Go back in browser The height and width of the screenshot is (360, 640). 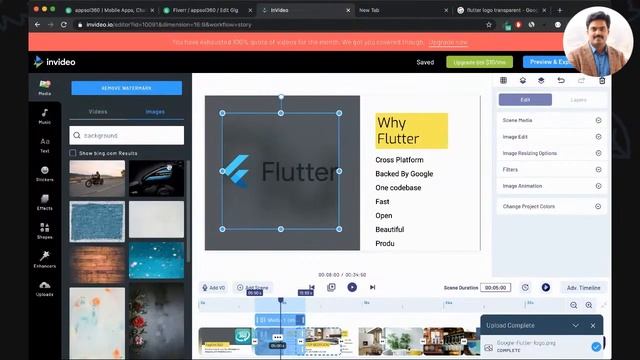tap(38, 25)
